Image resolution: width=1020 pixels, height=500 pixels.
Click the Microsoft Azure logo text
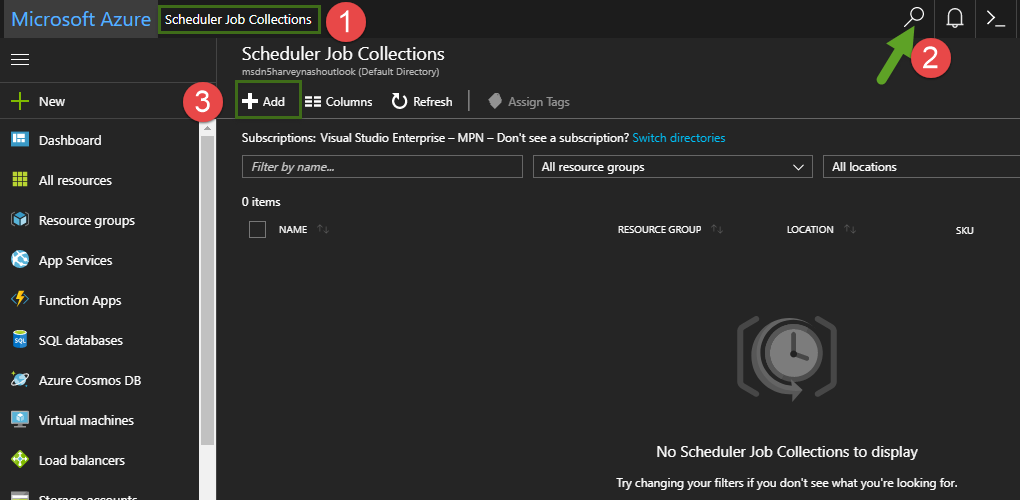tap(81, 19)
